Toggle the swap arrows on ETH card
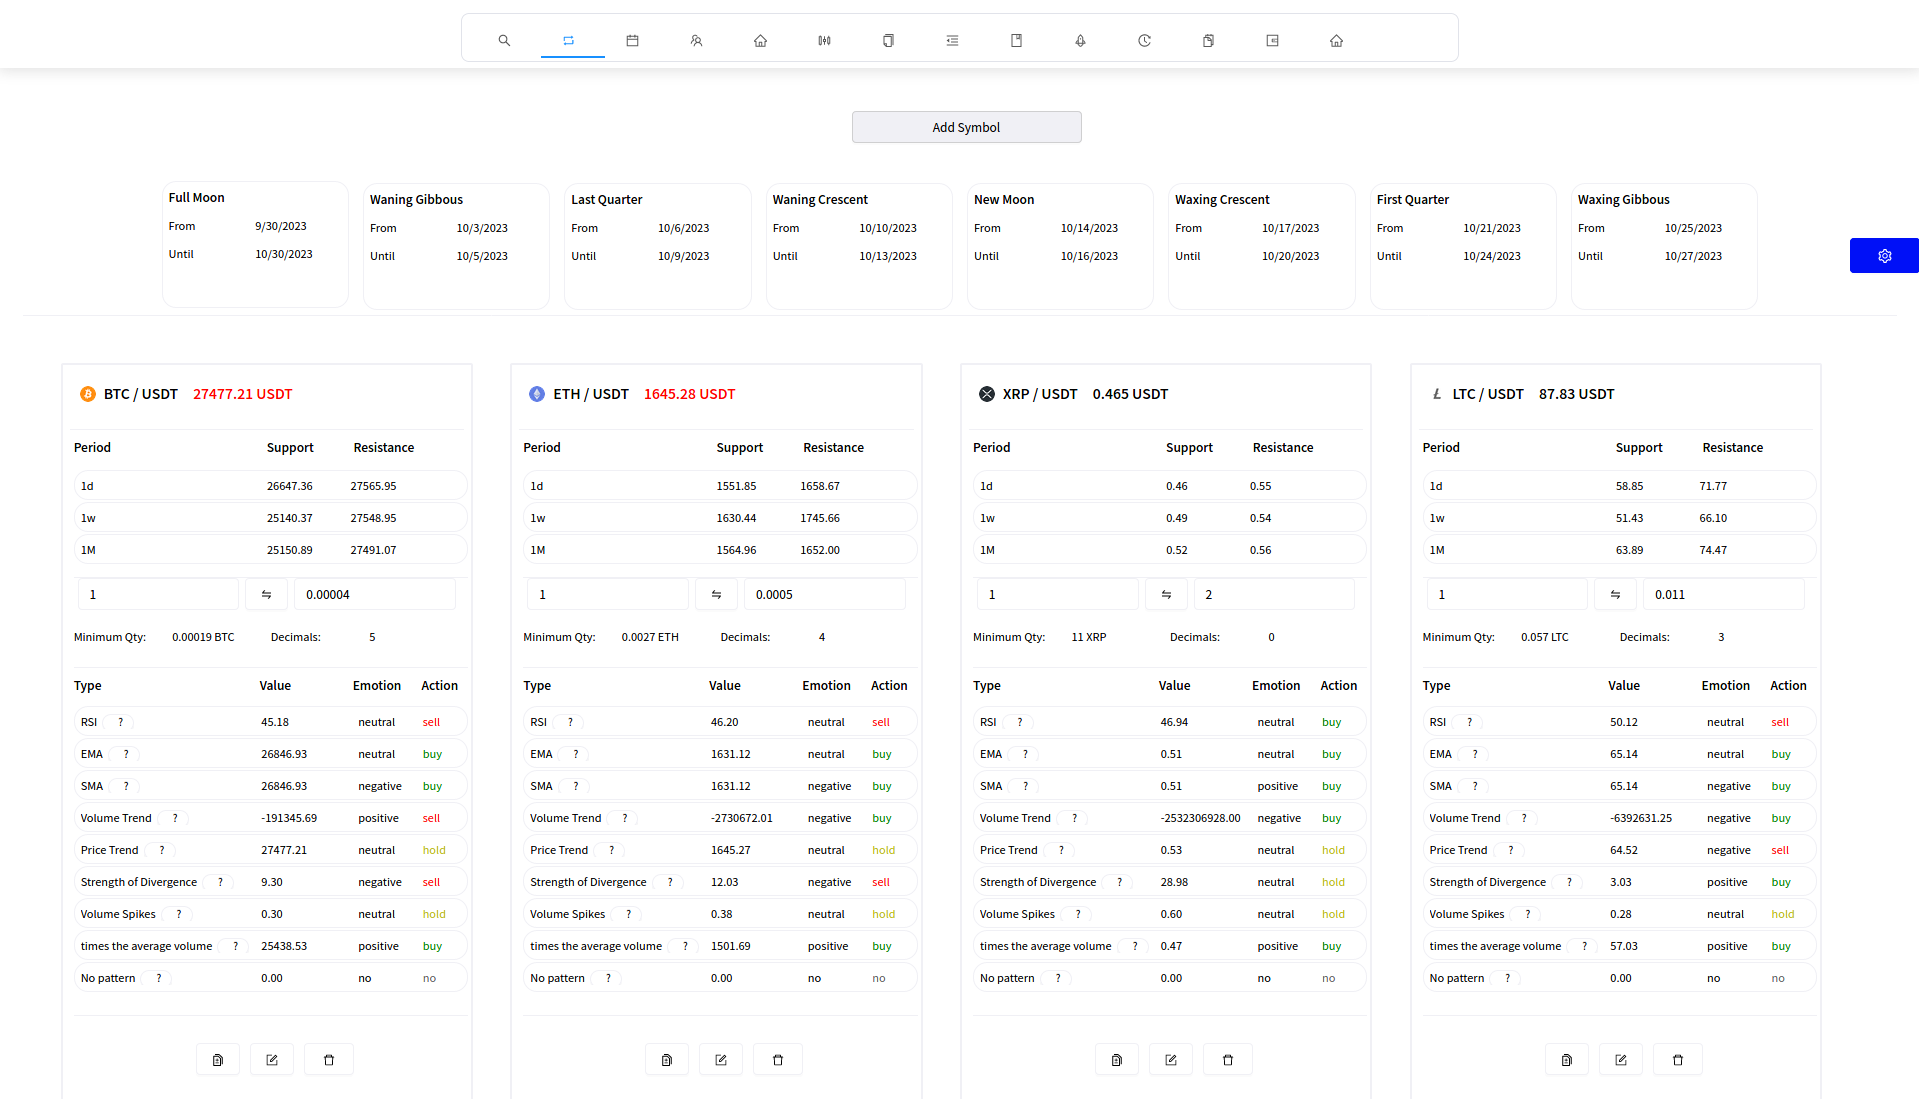The image size is (1919, 1099). 716,594
